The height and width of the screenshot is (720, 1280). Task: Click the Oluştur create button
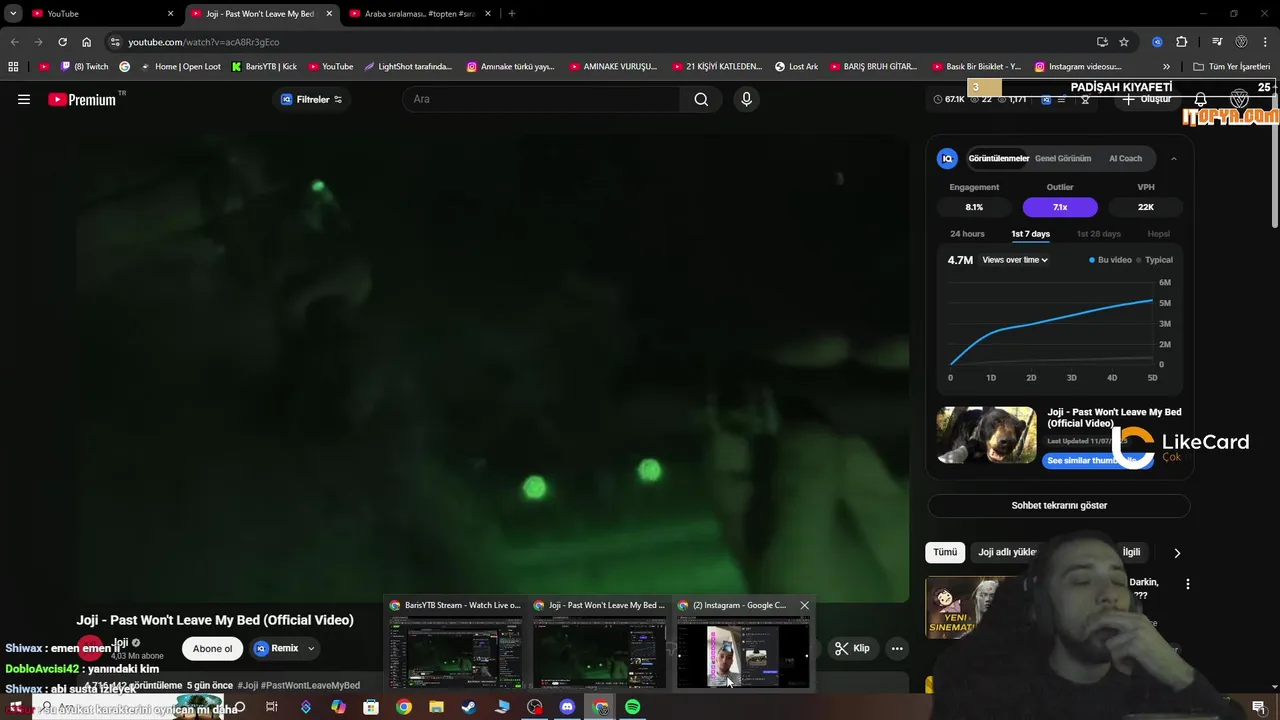click(x=1146, y=99)
